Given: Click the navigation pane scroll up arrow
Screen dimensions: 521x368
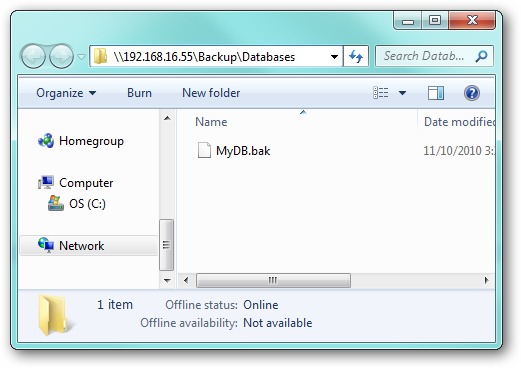Looking at the screenshot, I should tap(168, 118).
